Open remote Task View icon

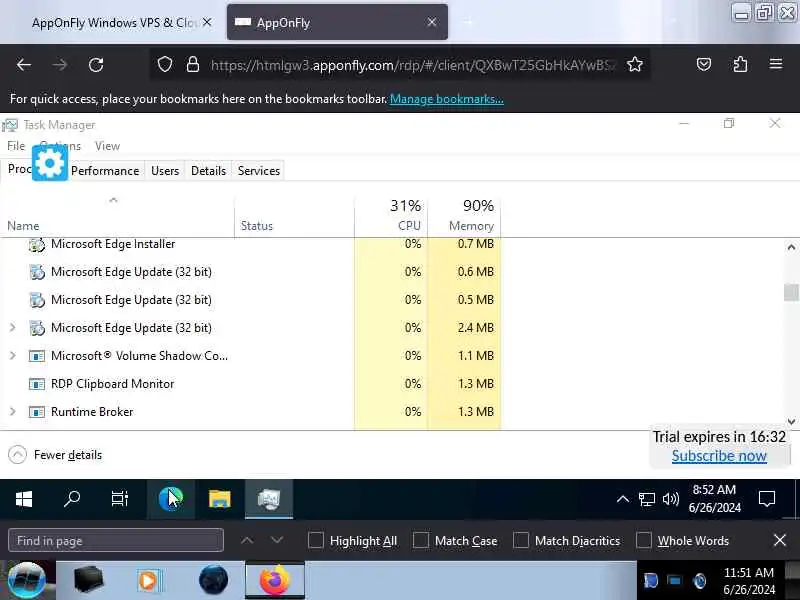[x=119, y=498]
